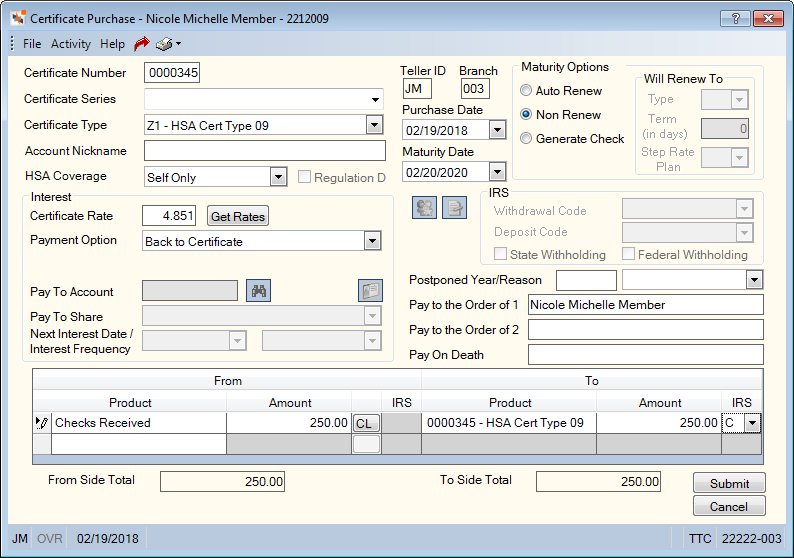Click the notes edit icon beside people icon

[x=454, y=208]
